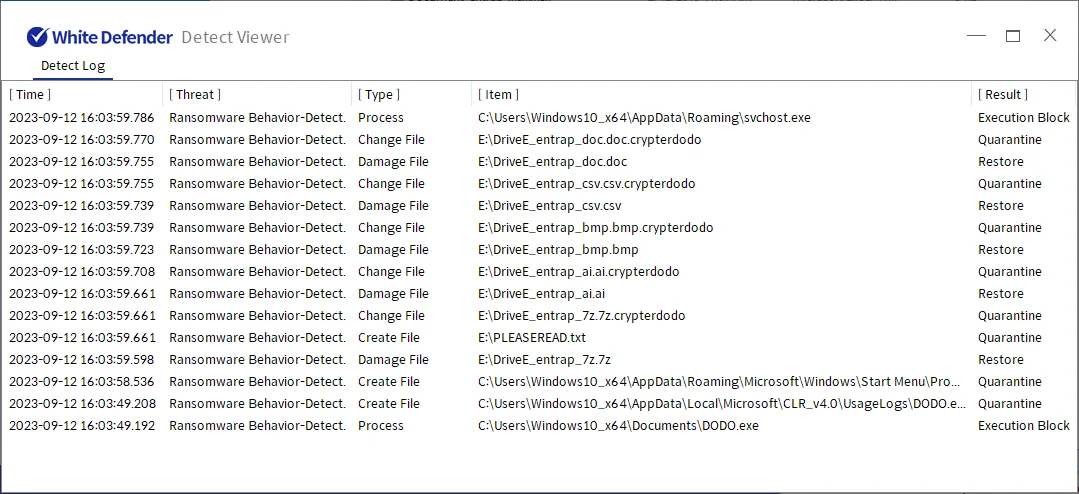Click the Result column header
Screen dimensions: 1079x494
1002,95
